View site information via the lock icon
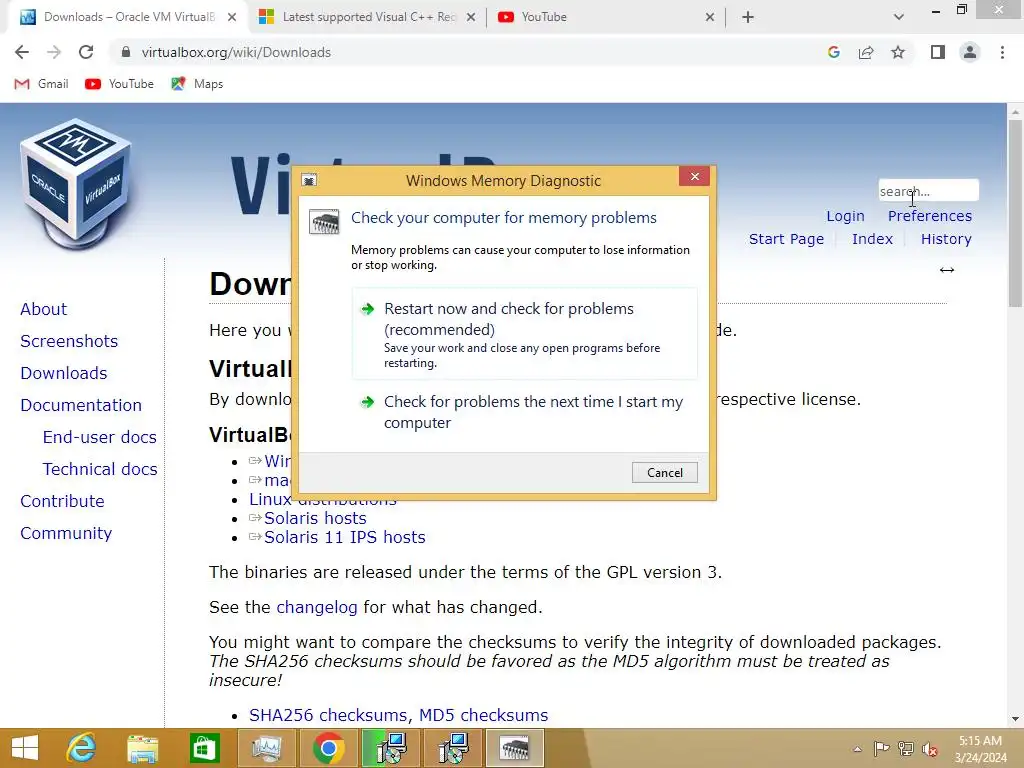This screenshot has width=1024, height=768. pyautogui.click(x=126, y=52)
